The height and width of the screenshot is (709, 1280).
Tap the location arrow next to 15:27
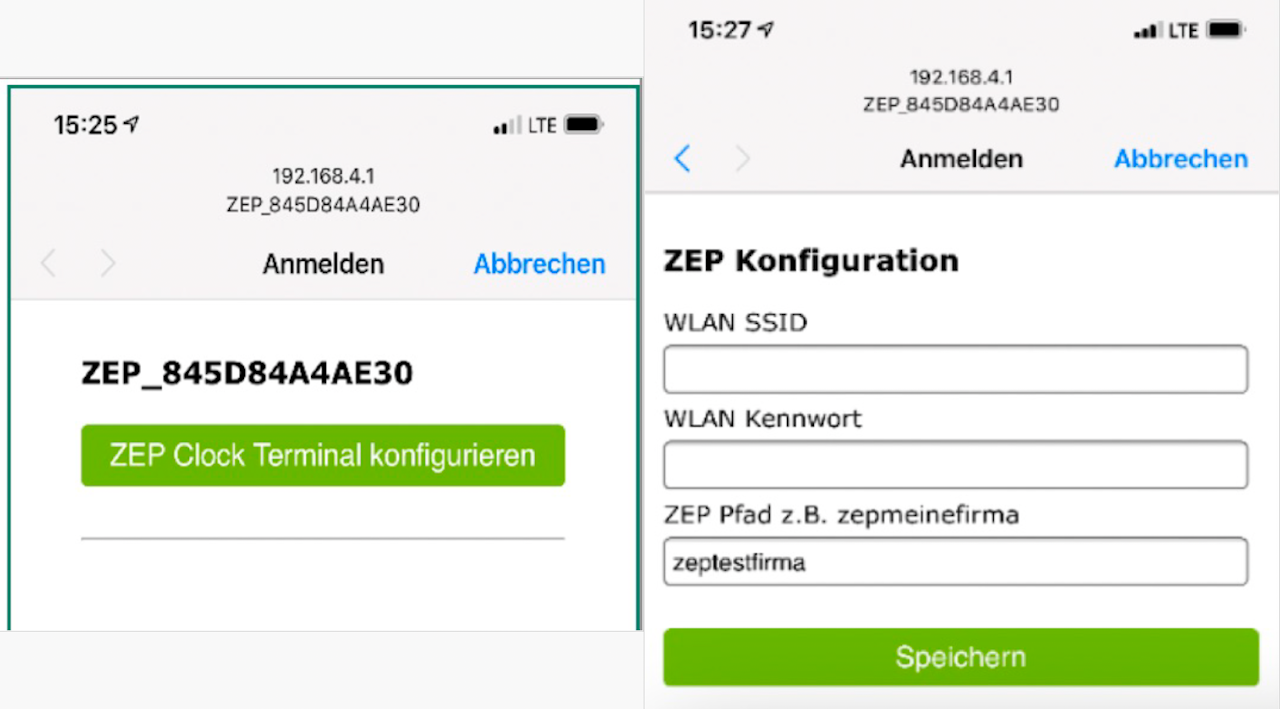(x=766, y=31)
